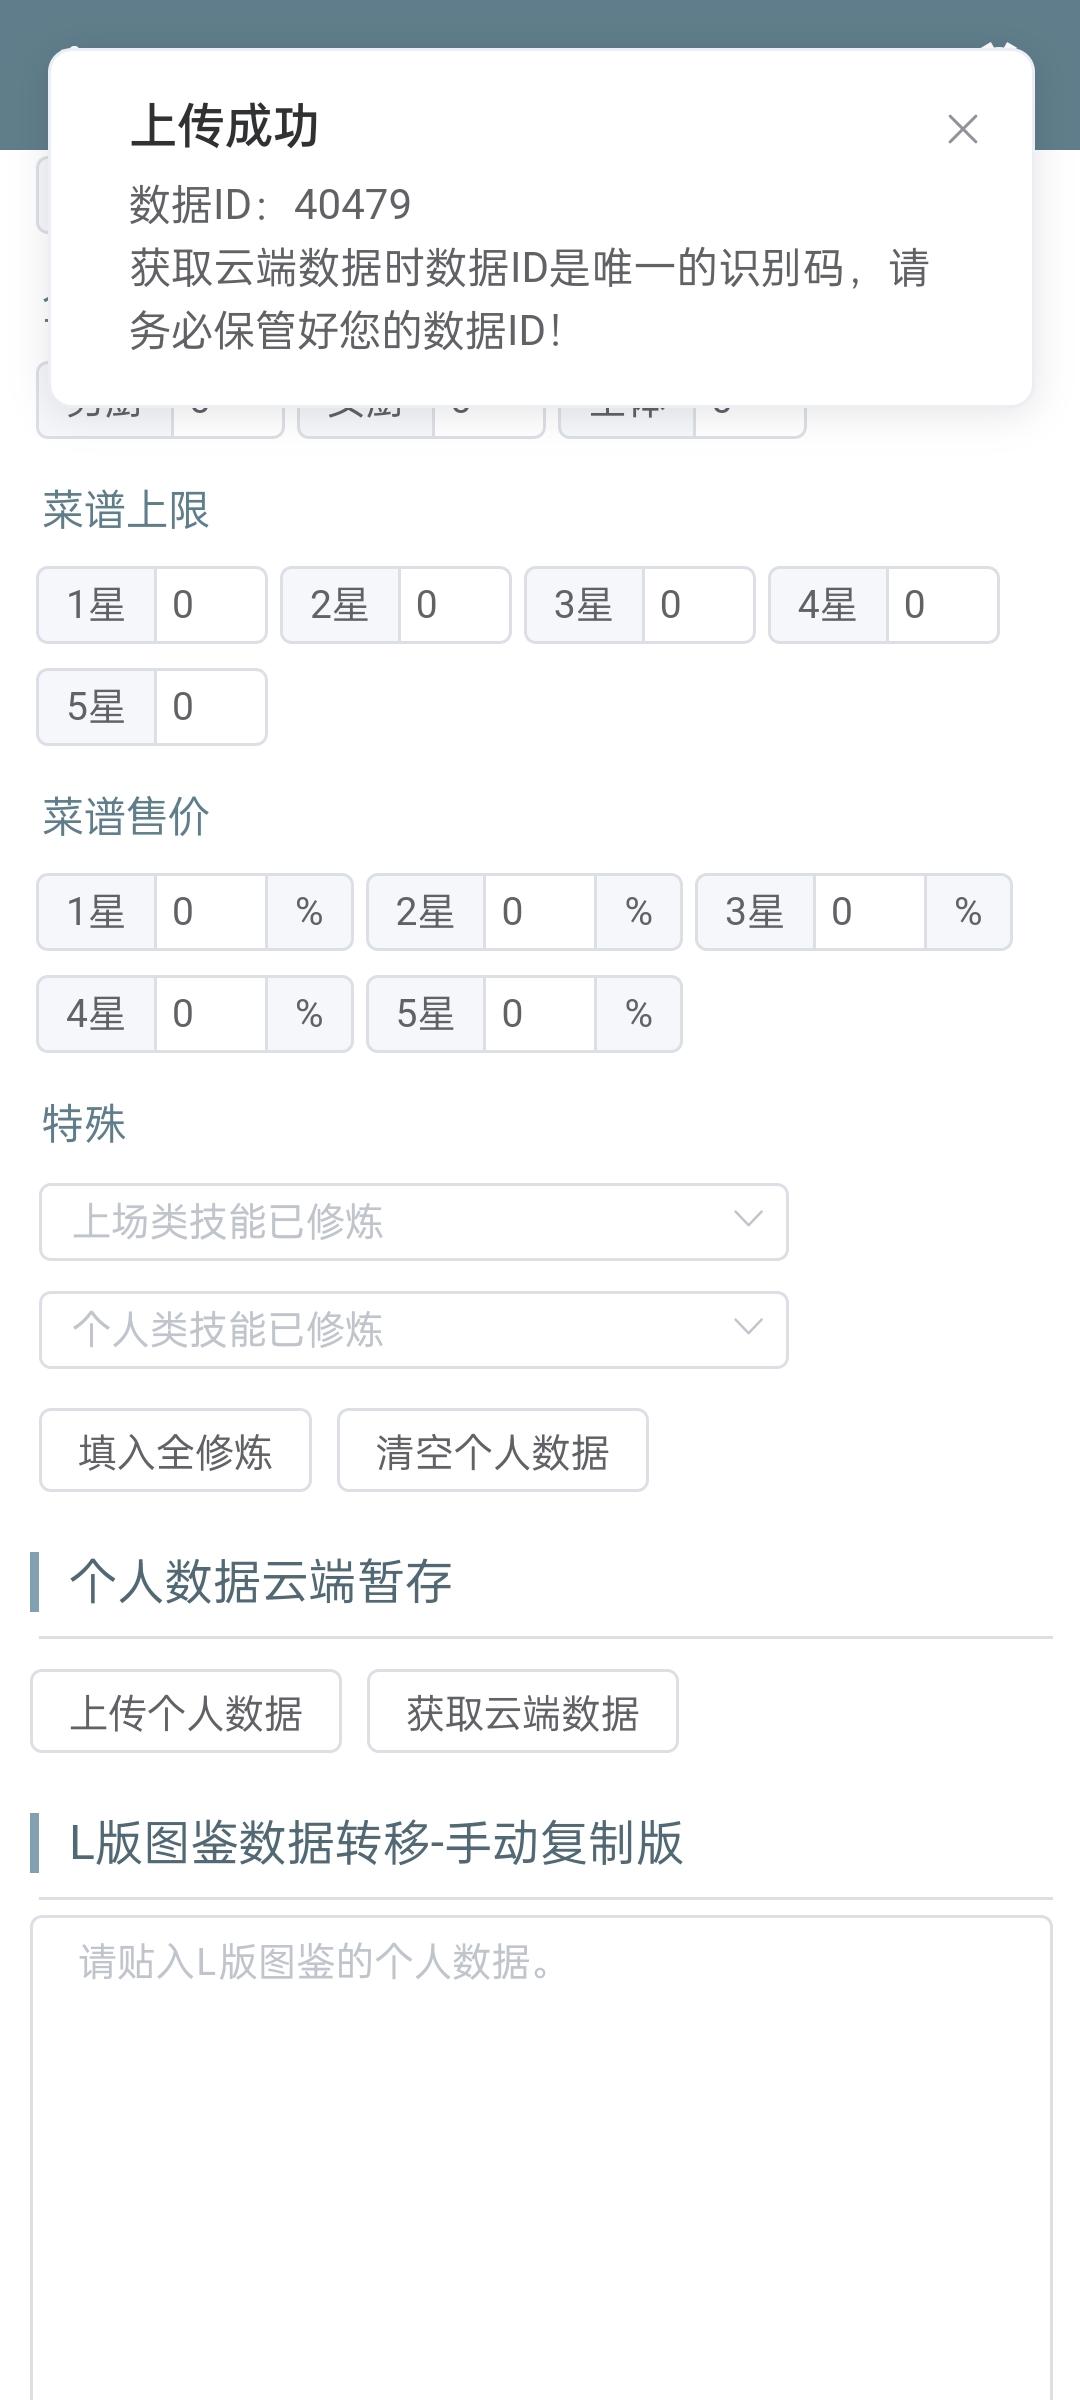Click the 数据ID 40479 text in notification
This screenshot has width=1080, height=2400.
click(270, 205)
